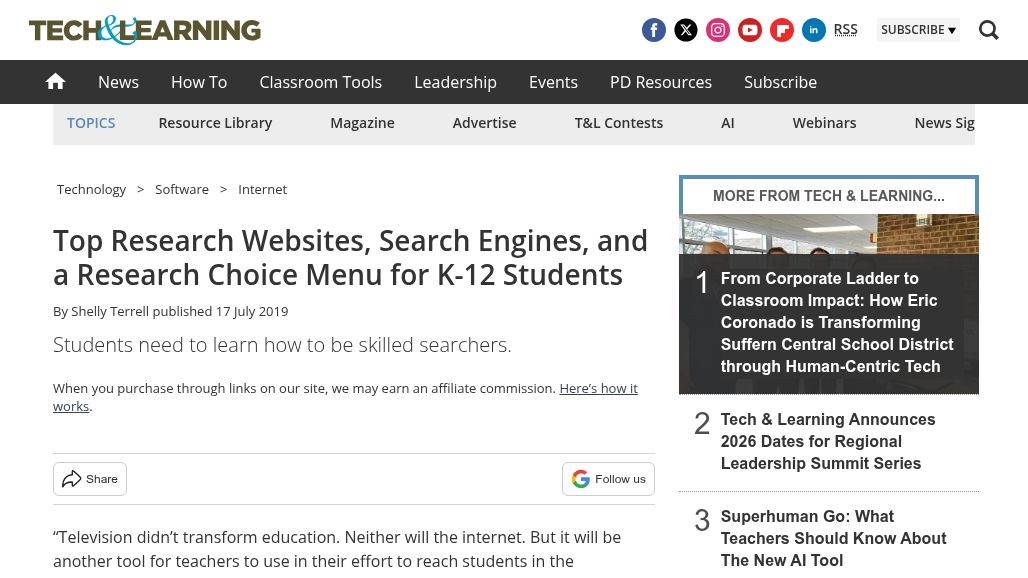This screenshot has height=578, width=1028.
Task: Click the YouTube channel icon
Action: (750, 30)
